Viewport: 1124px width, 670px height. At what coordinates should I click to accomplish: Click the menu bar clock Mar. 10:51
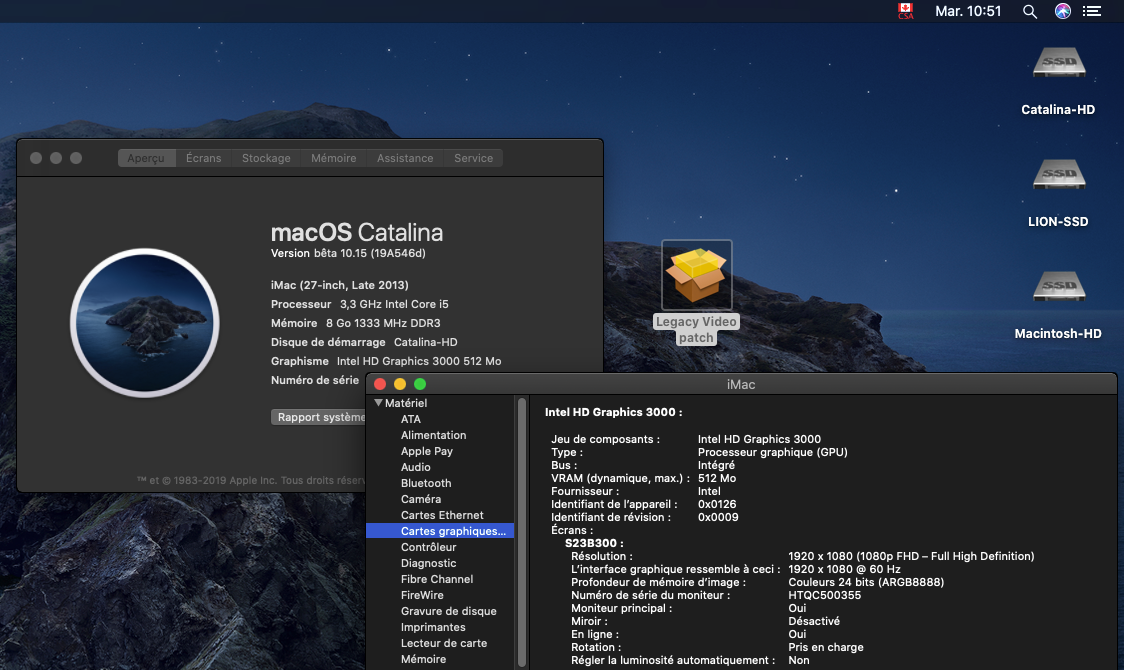(968, 11)
